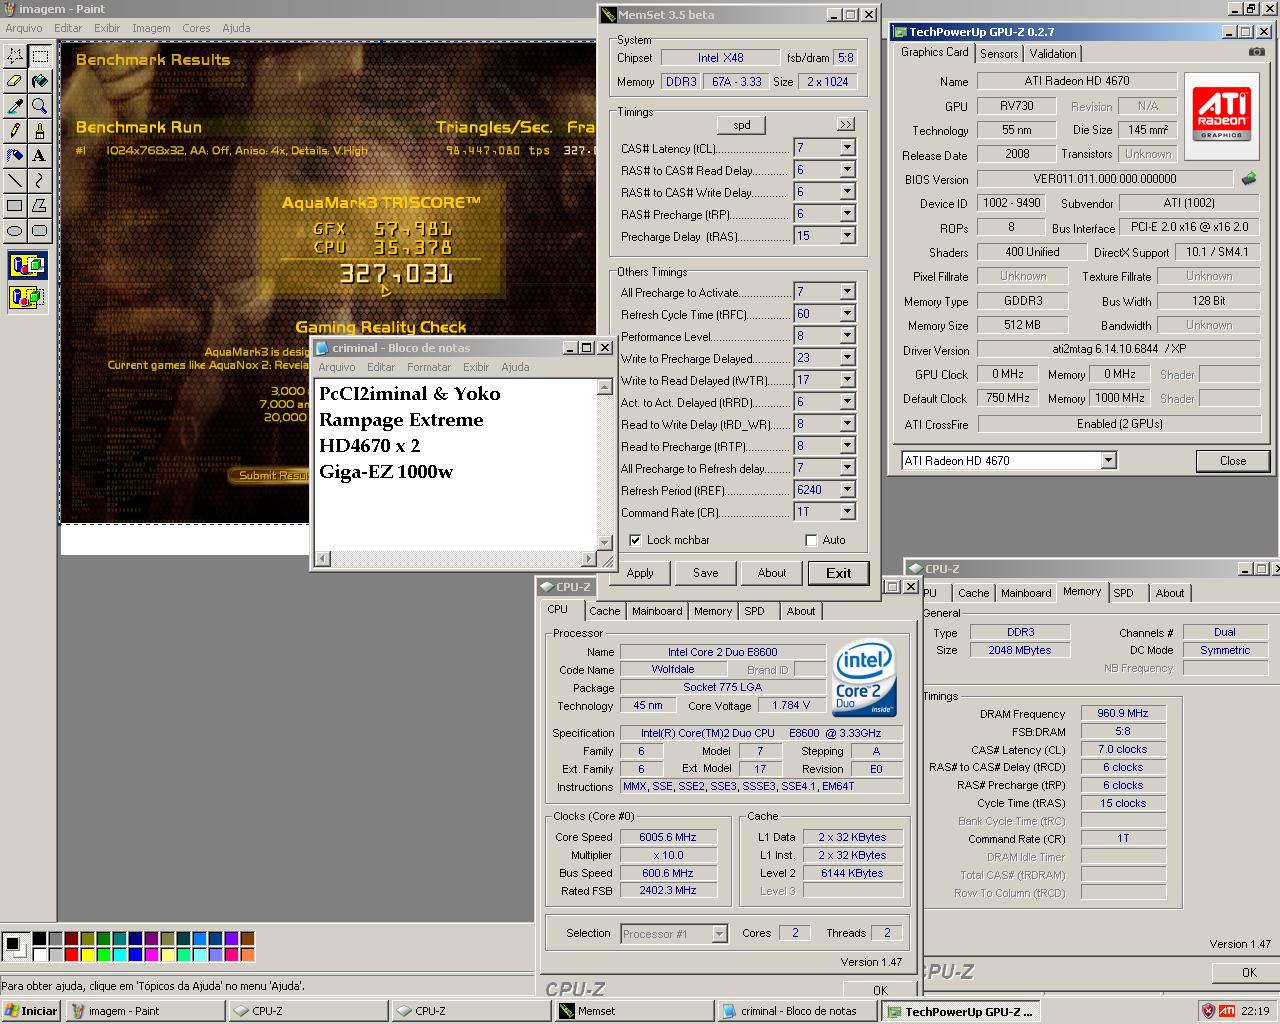This screenshot has width=1280, height=1024.
Task: Click the system clock showing 22:19
Action: [1255, 1011]
